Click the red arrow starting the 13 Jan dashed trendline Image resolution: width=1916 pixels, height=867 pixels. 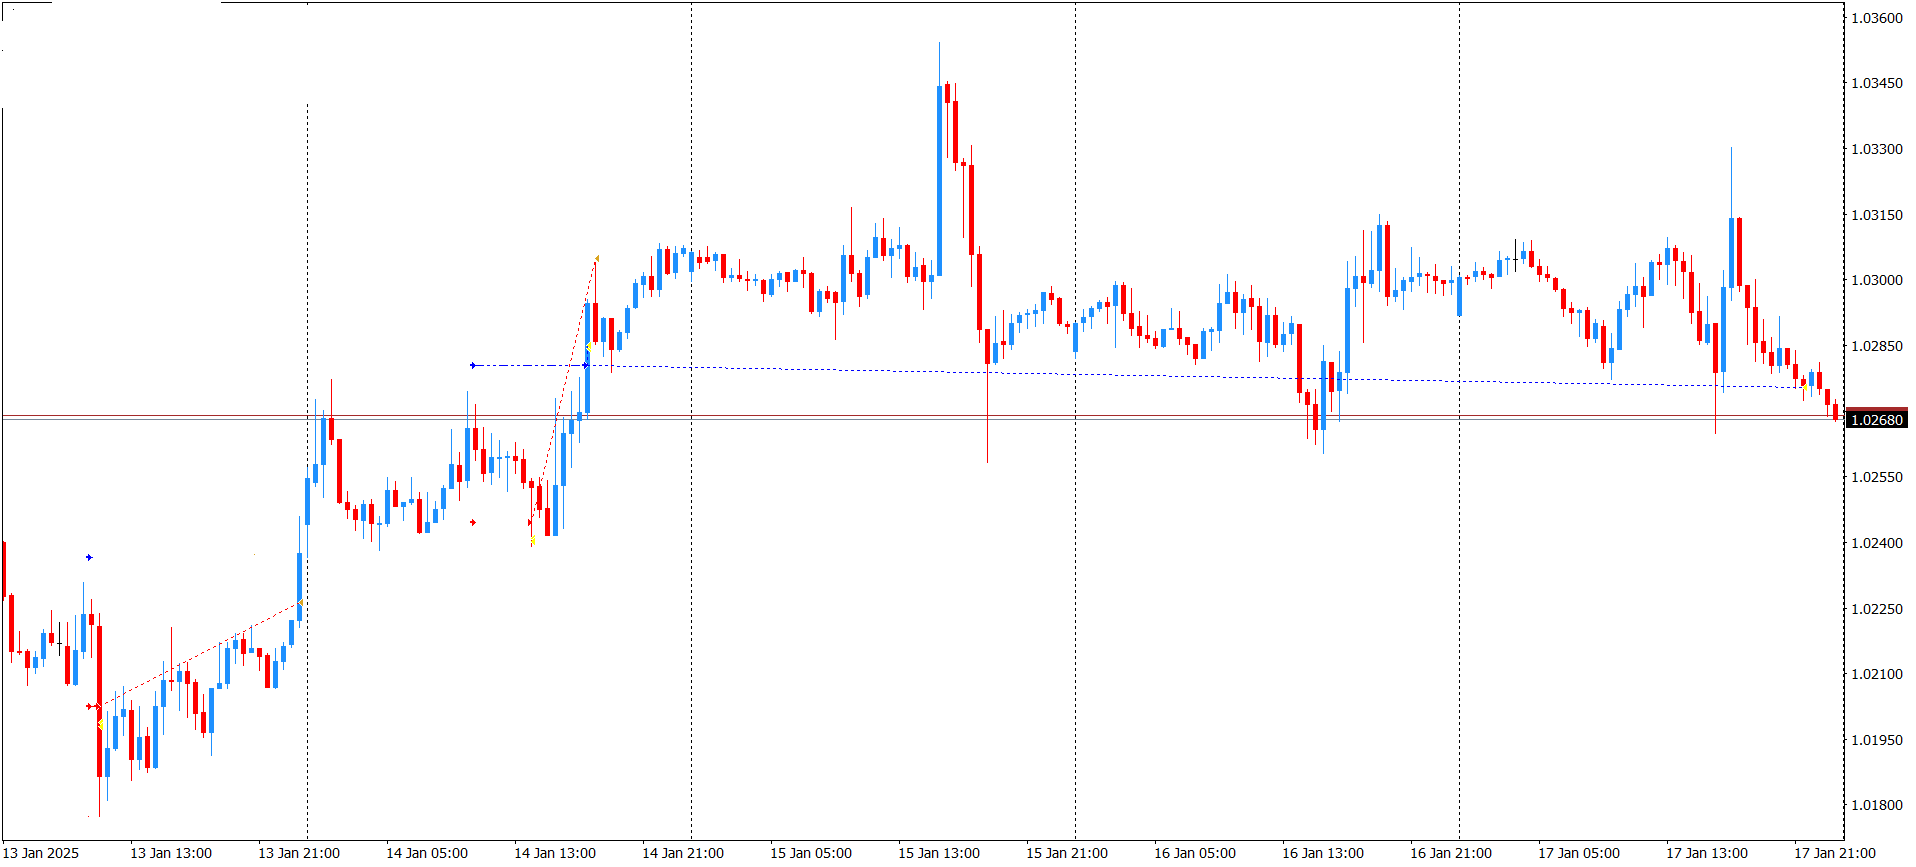coord(89,706)
